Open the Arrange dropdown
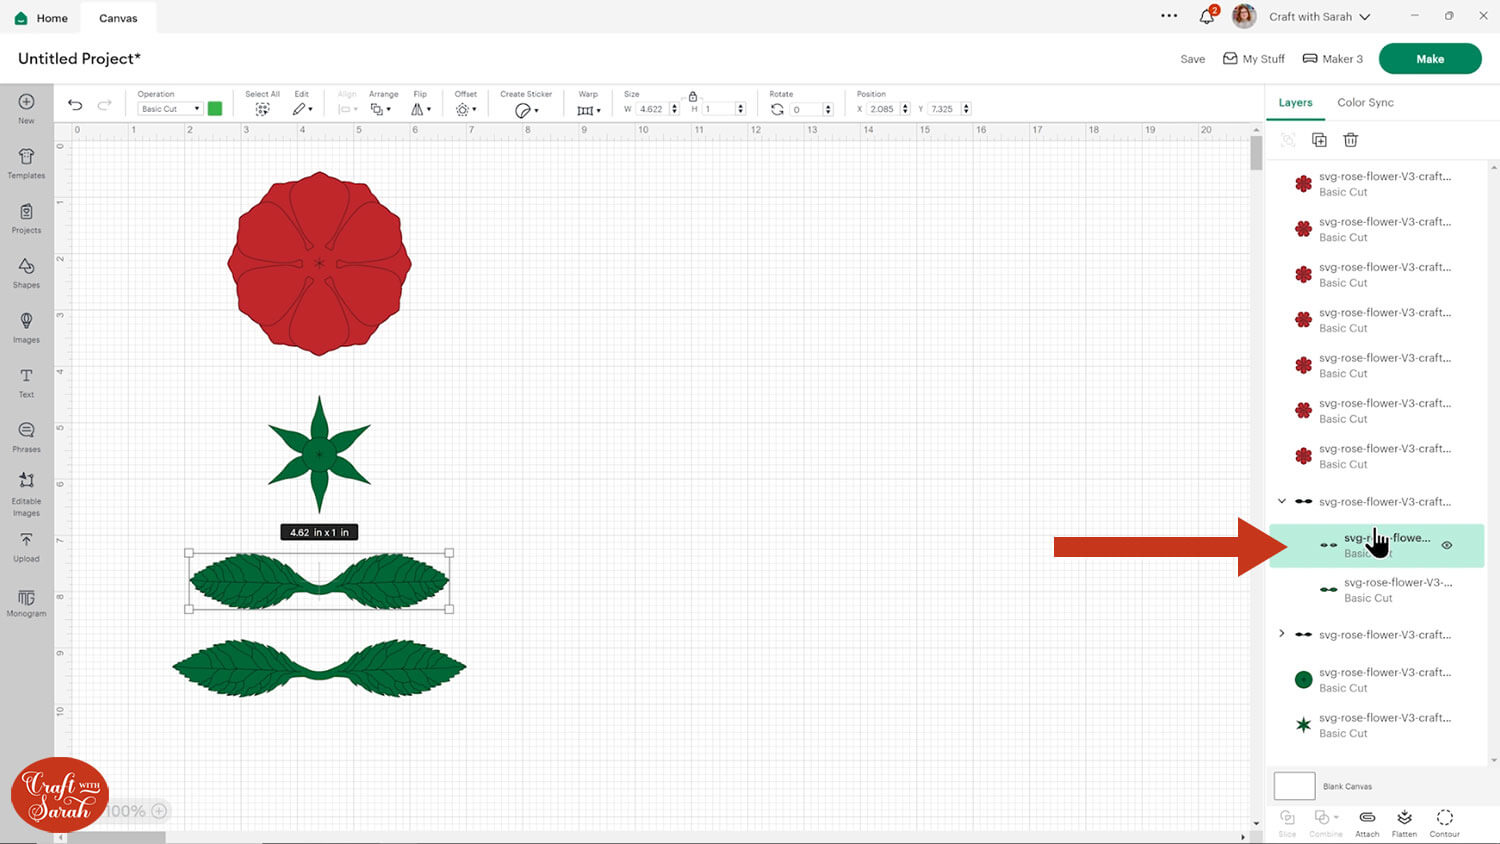 (380, 109)
